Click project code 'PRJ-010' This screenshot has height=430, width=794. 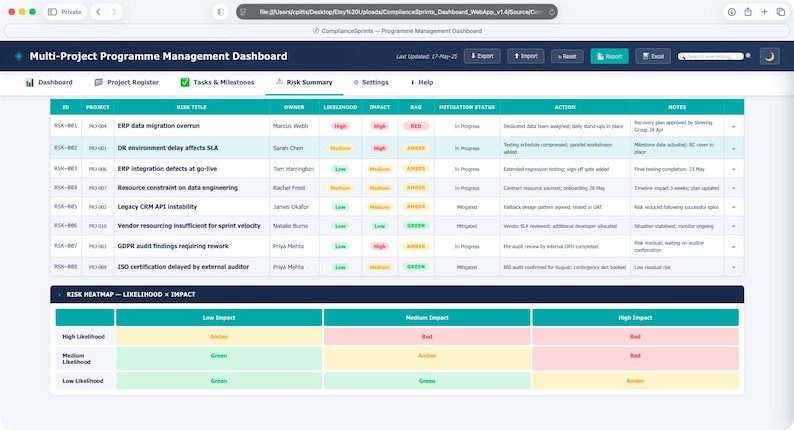(x=98, y=226)
